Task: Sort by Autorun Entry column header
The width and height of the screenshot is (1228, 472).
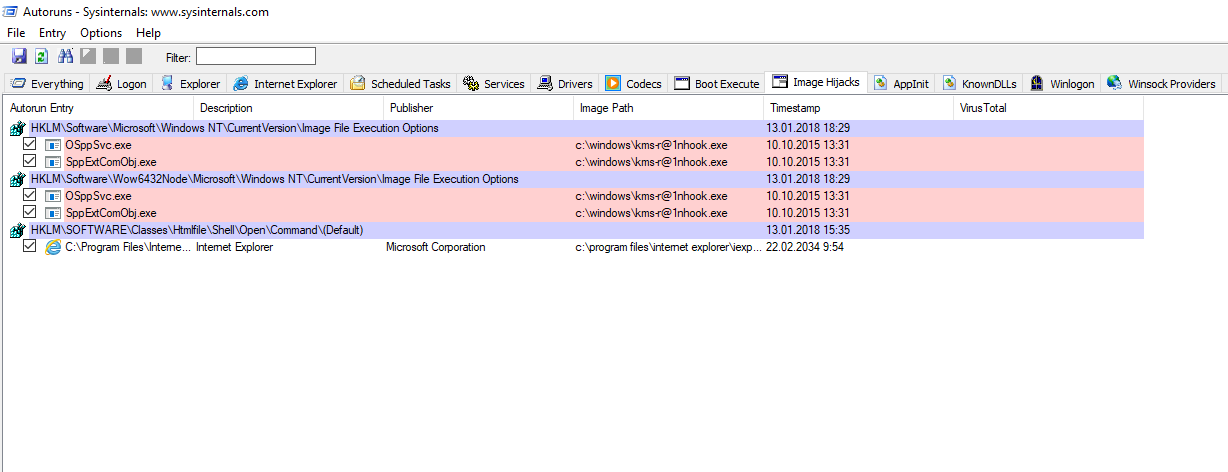Action: tap(99, 108)
